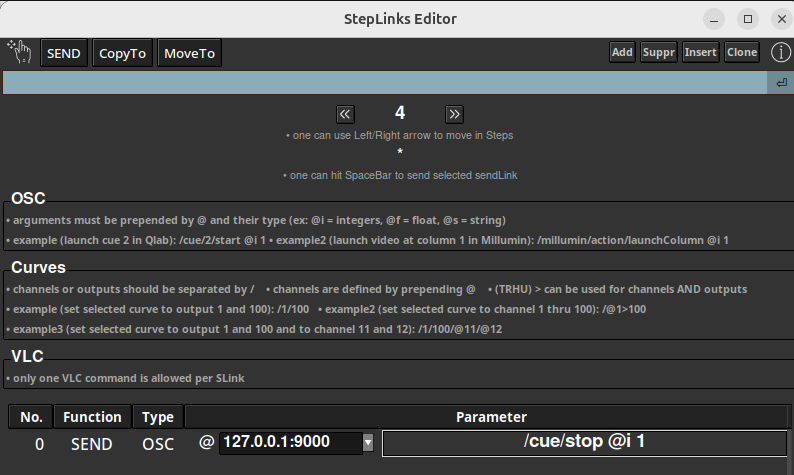Click the hand pointer icon in toolbar
This screenshot has width=794, height=475.
click(x=19, y=52)
